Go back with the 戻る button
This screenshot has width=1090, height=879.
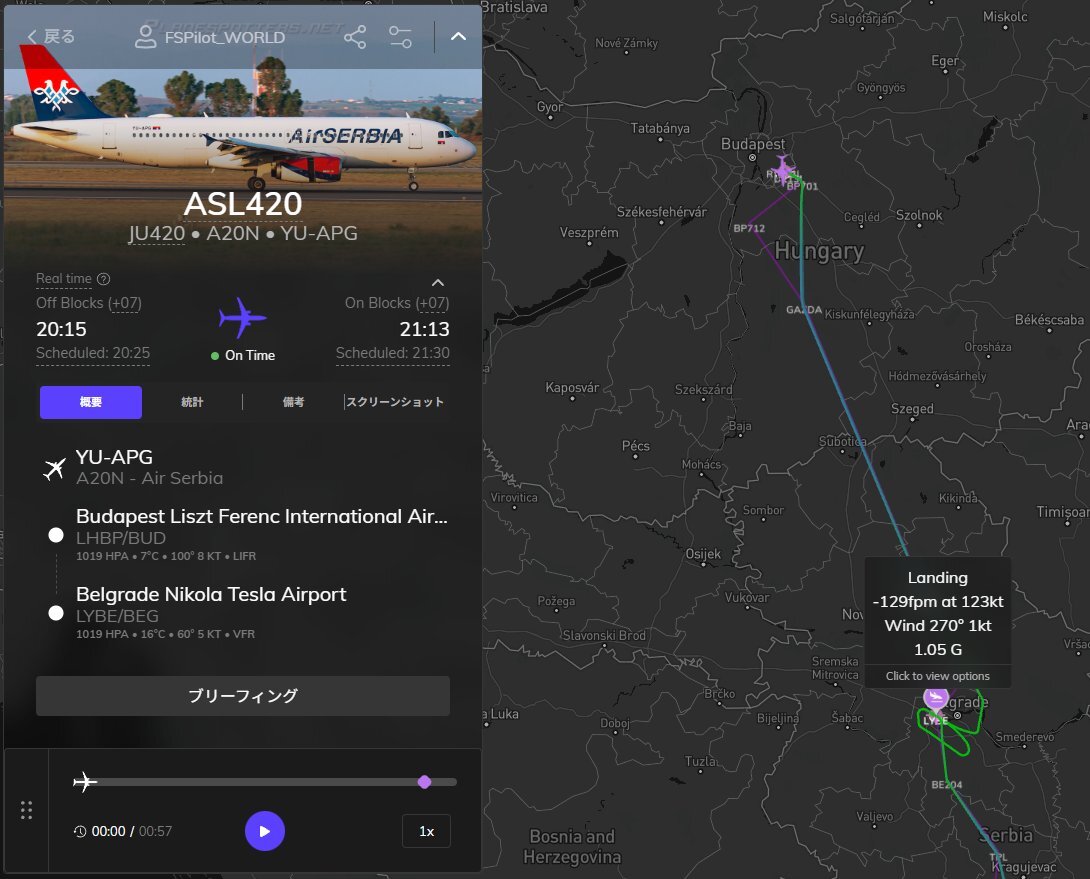pos(51,37)
